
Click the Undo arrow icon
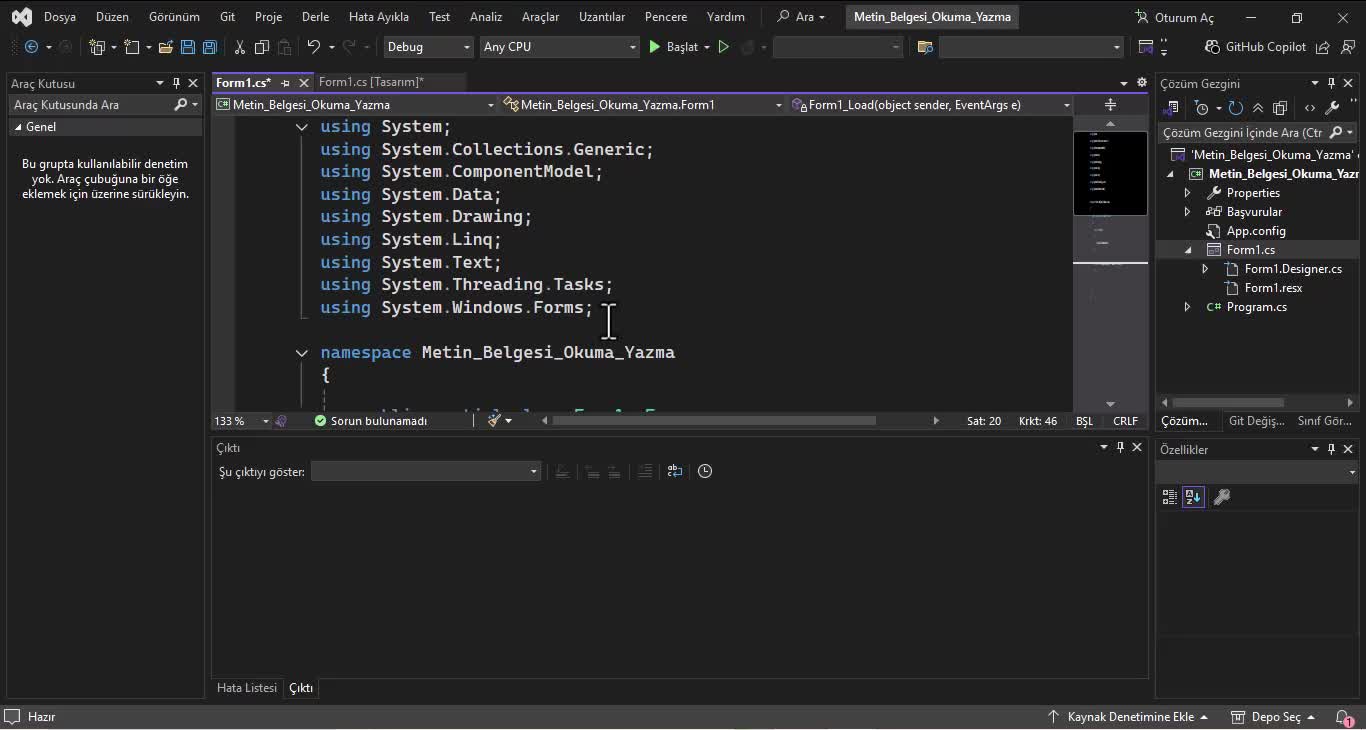click(313, 47)
